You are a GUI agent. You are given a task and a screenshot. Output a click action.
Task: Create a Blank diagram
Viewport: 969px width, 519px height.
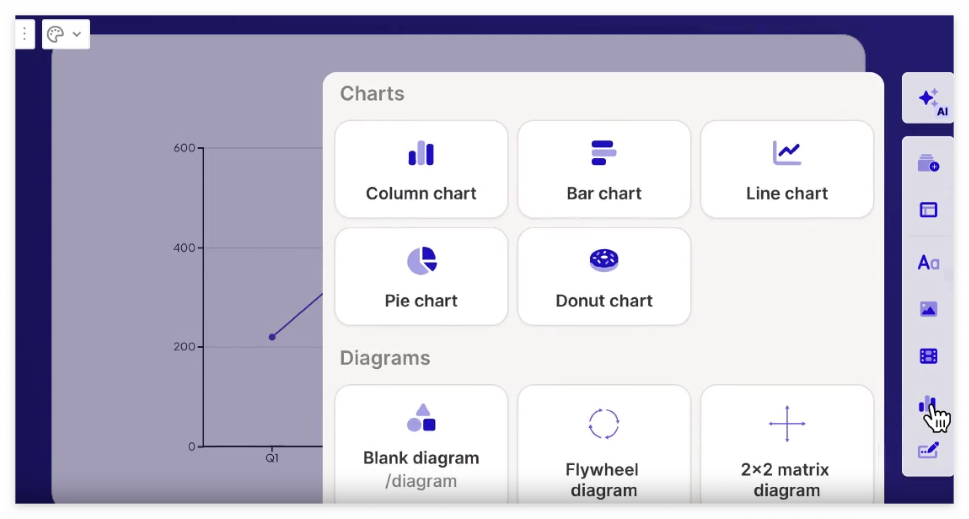[421, 444]
